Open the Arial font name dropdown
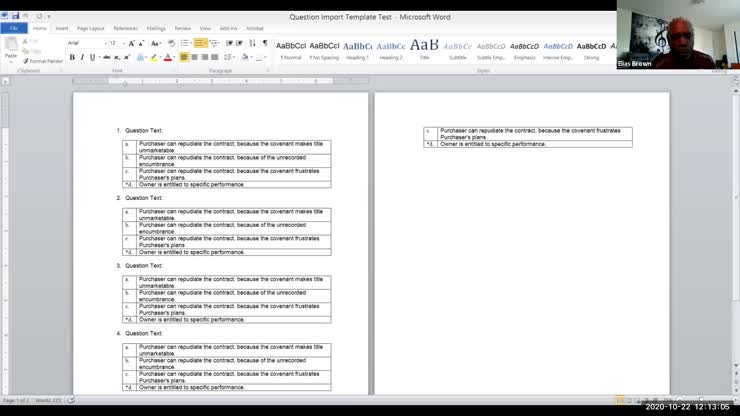 click(105, 43)
